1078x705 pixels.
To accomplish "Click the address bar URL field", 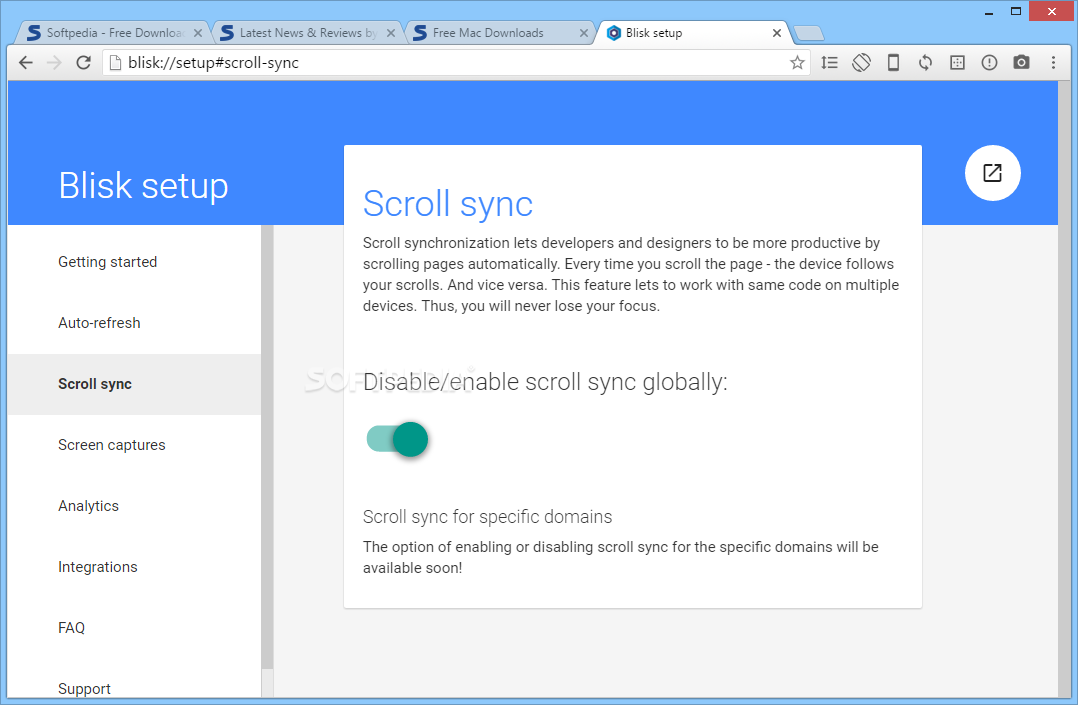I will (x=454, y=63).
